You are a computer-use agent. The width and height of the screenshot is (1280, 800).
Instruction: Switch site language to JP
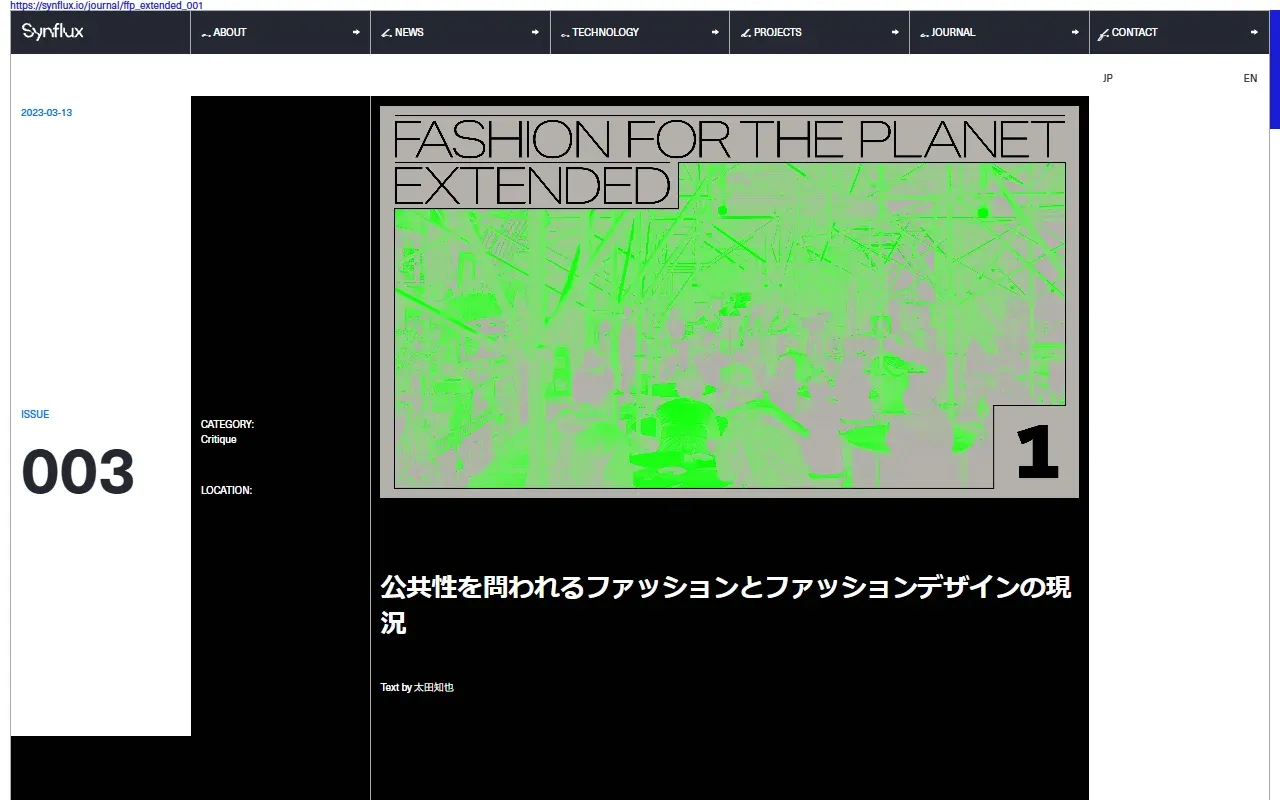click(1107, 78)
